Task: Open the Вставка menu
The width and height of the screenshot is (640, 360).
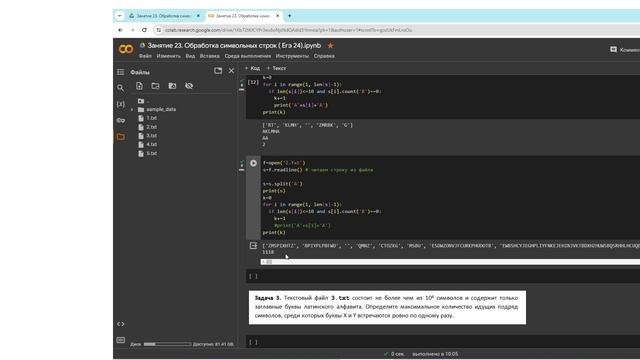Action: (209, 56)
